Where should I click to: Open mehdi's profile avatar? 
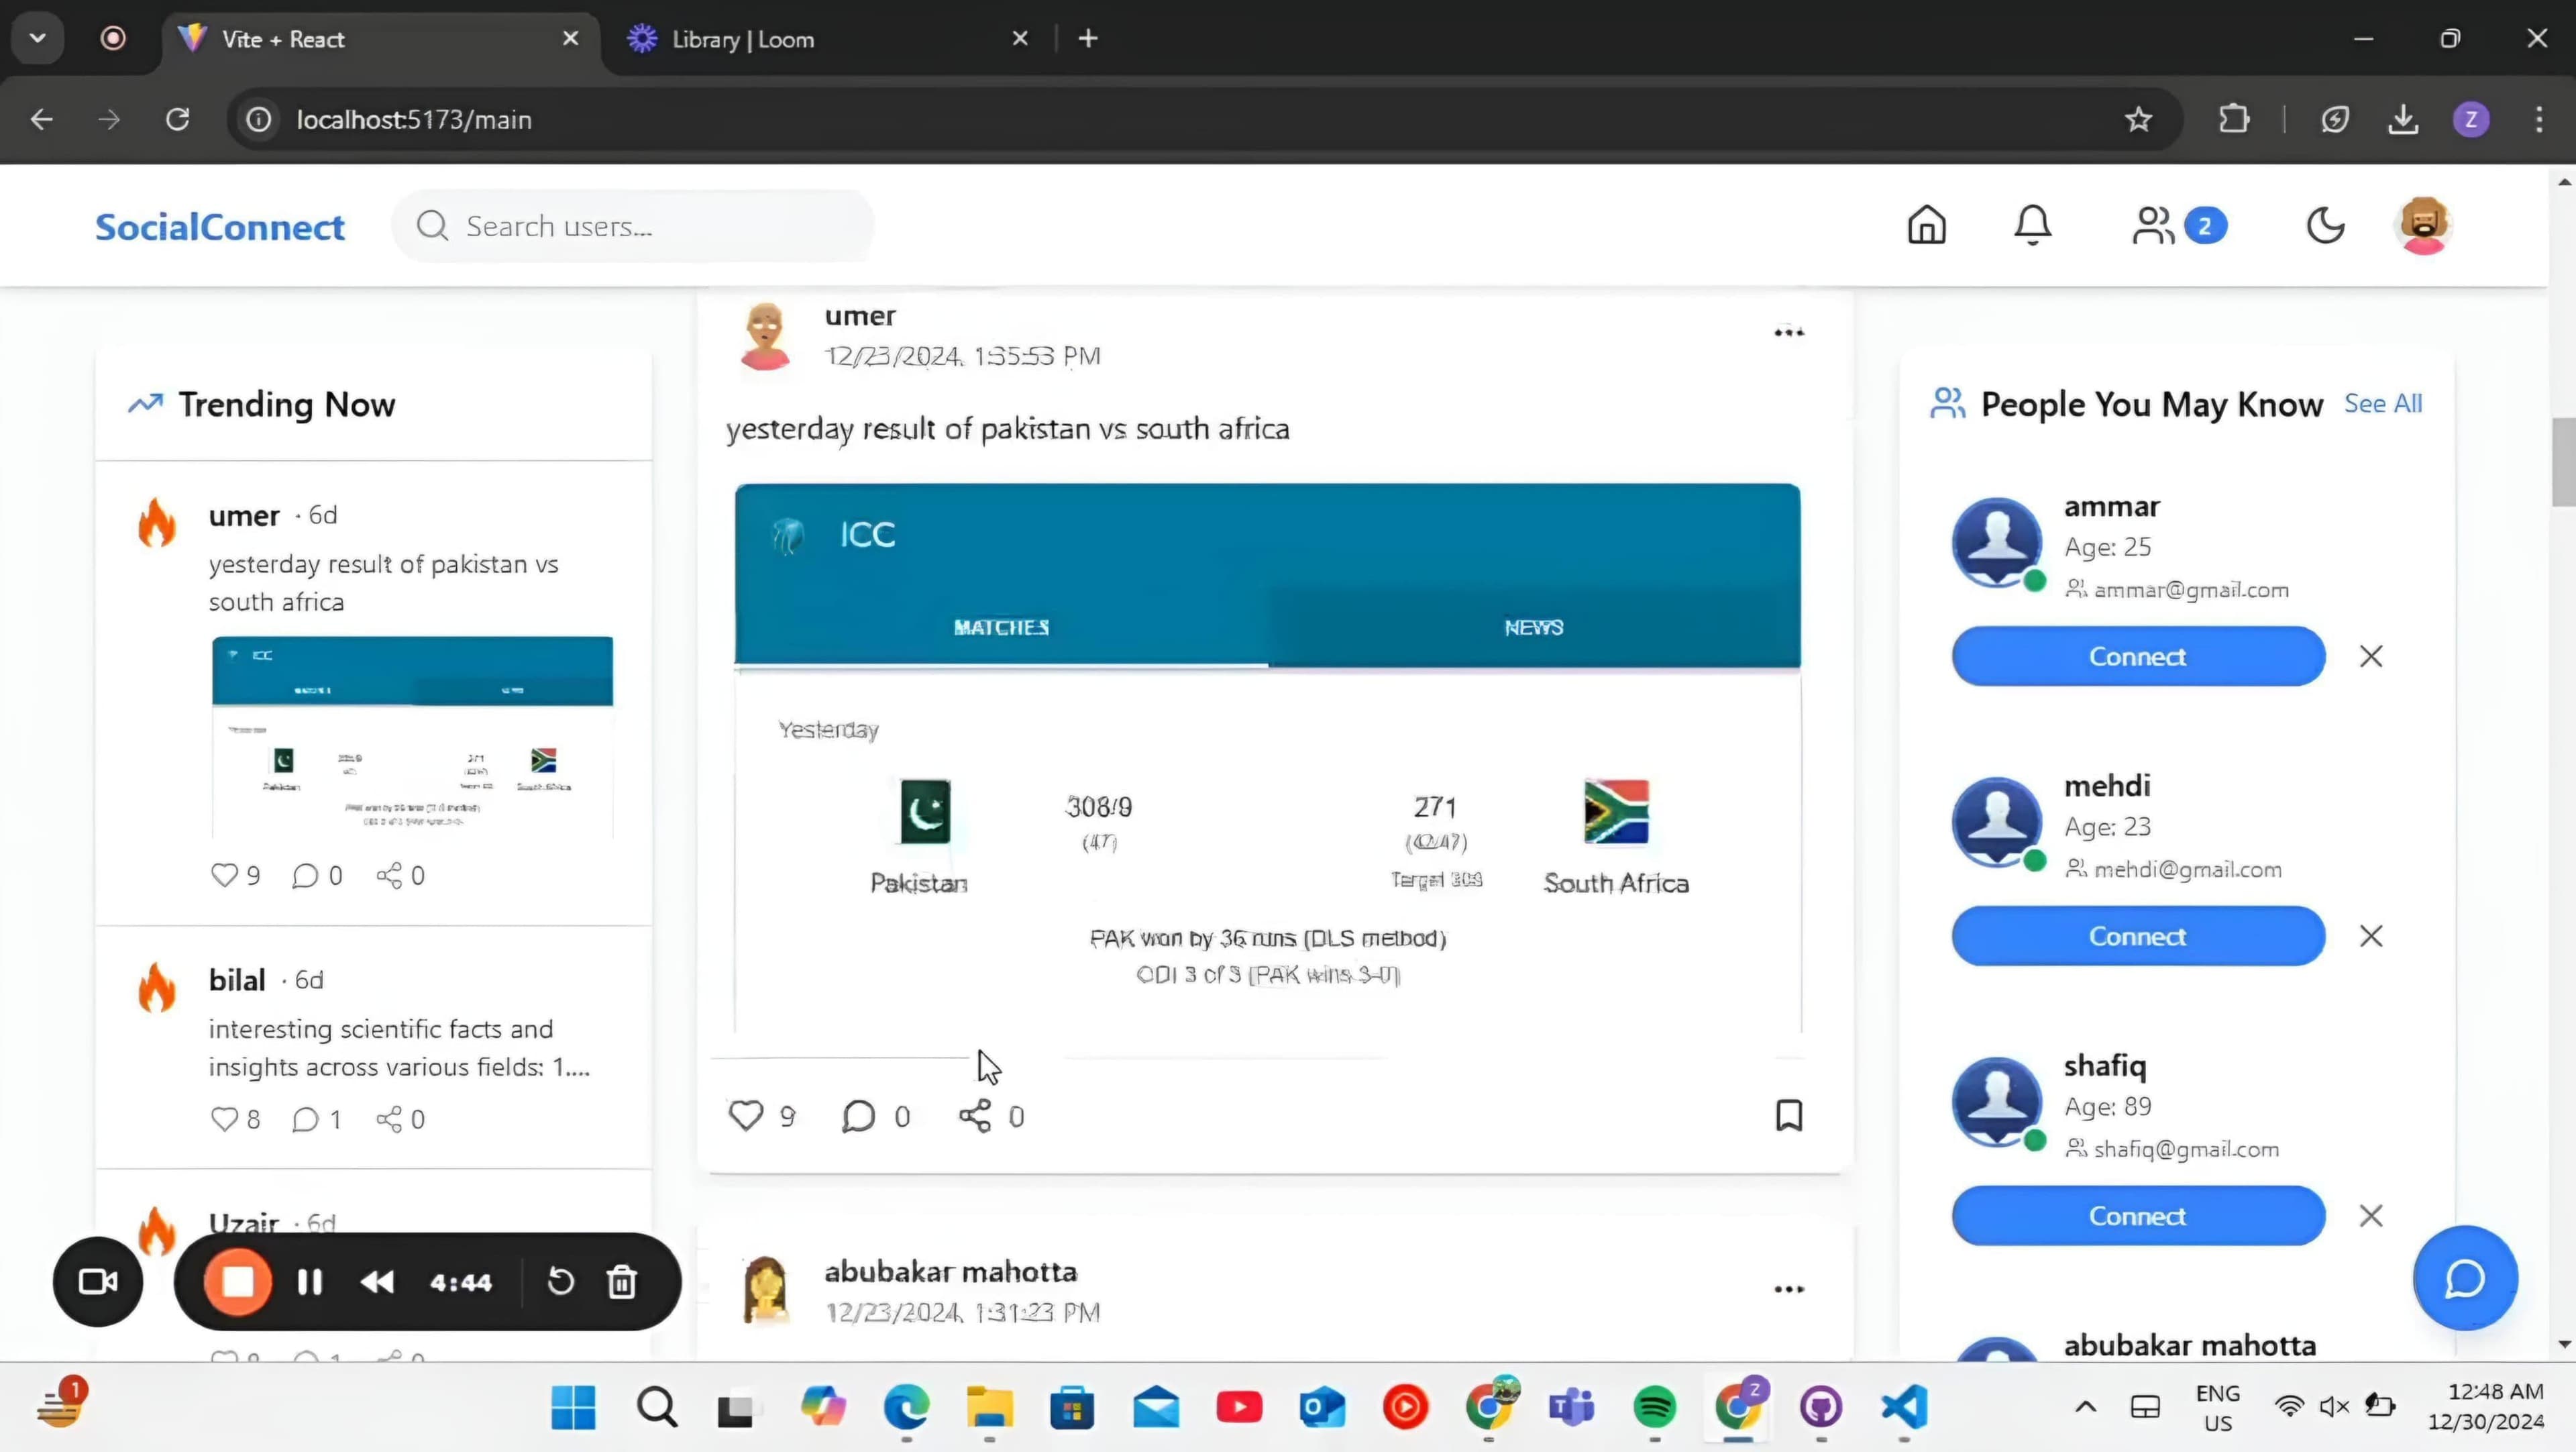pos(1997,822)
